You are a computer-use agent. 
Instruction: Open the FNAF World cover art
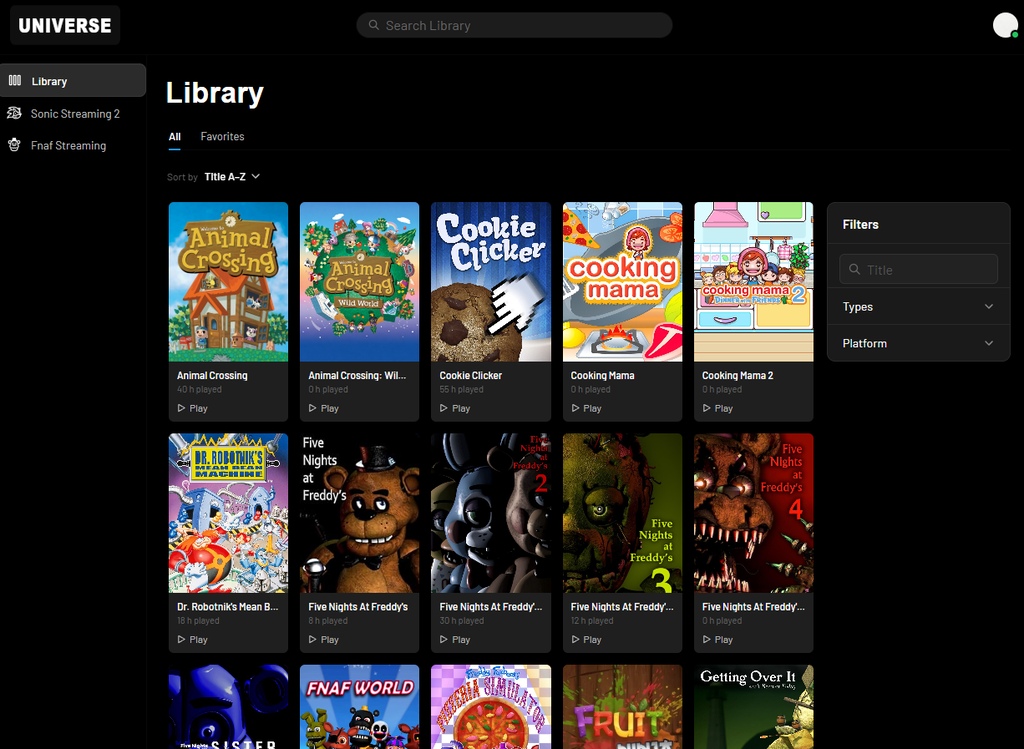click(x=359, y=707)
